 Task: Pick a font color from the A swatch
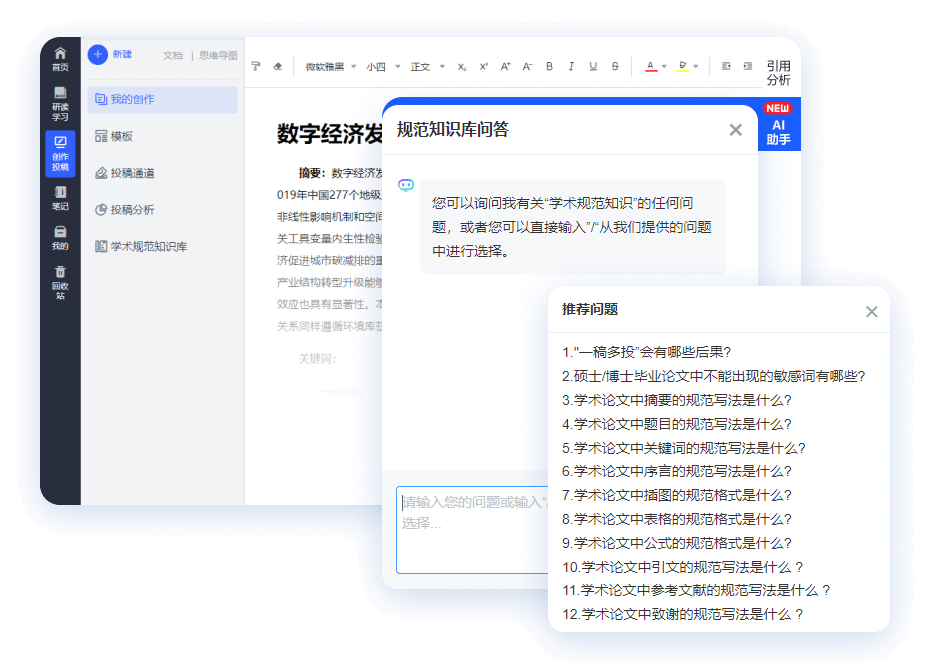pos(651,66)
